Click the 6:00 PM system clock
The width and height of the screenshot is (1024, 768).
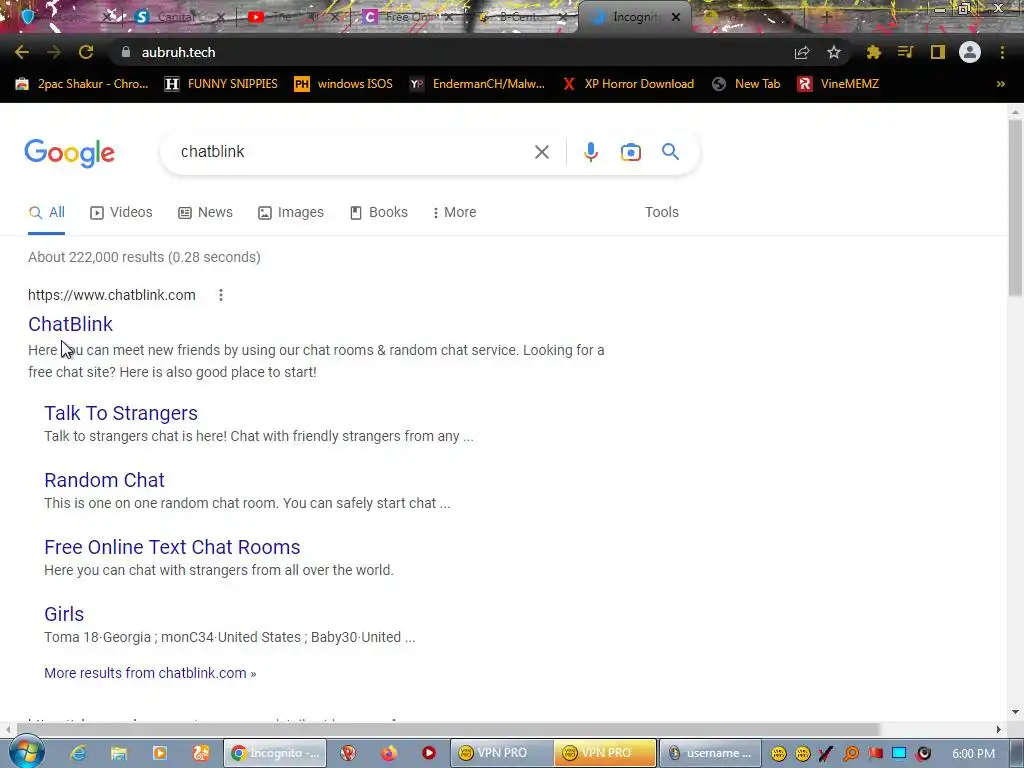coord(973,754)
